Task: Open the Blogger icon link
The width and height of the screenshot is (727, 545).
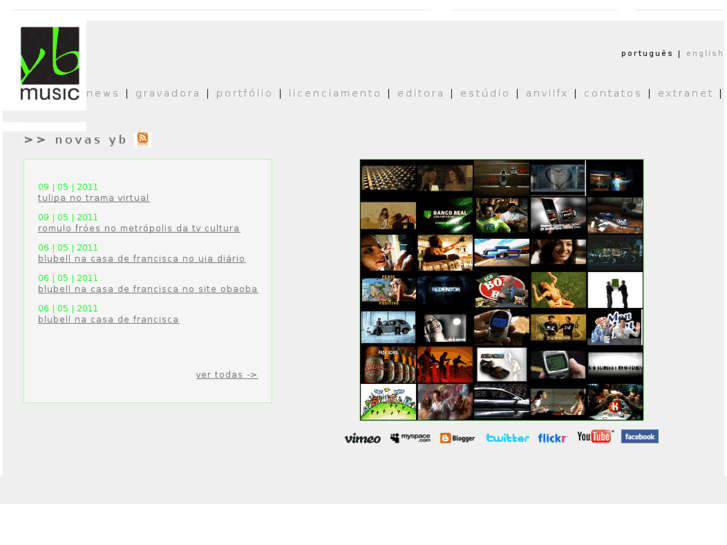Action: click(x=458, y=438)
